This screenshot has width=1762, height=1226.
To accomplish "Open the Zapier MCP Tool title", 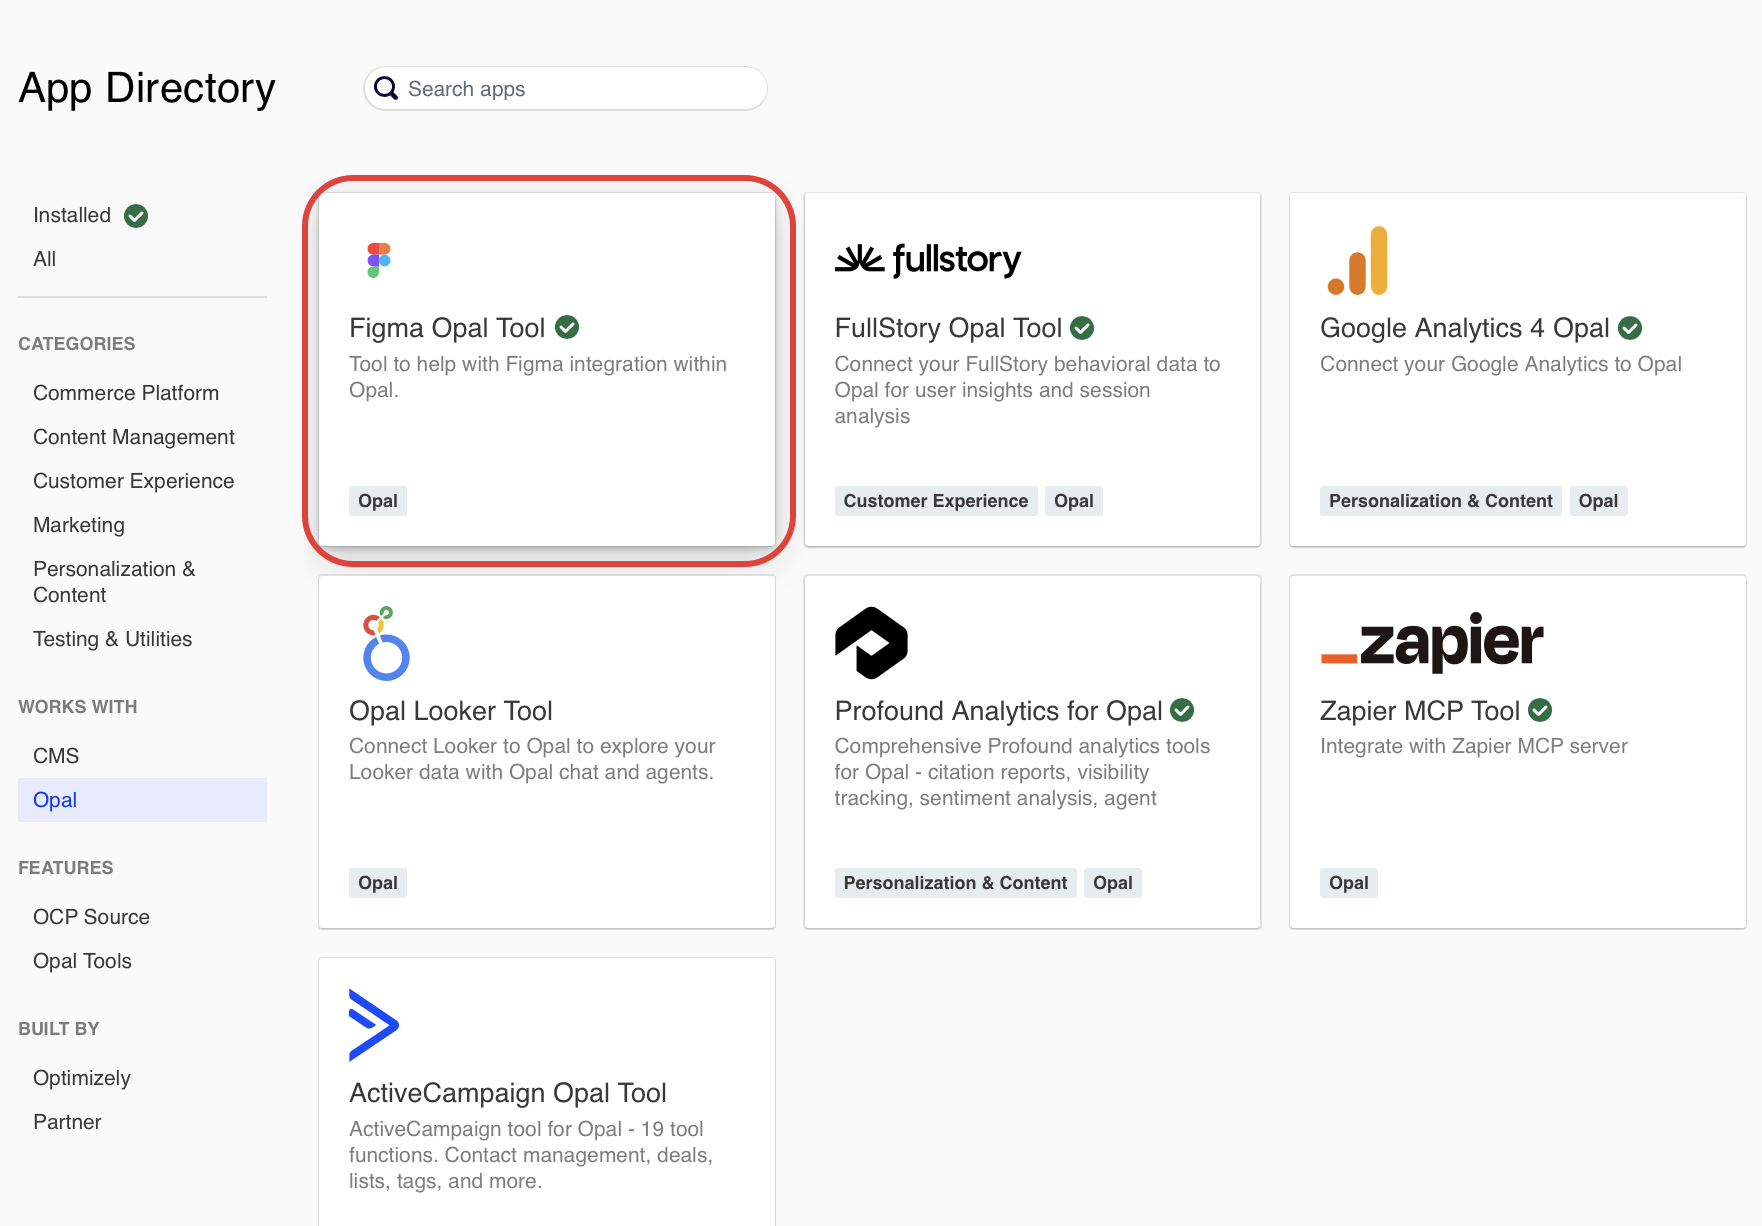I will point(1420,711).
